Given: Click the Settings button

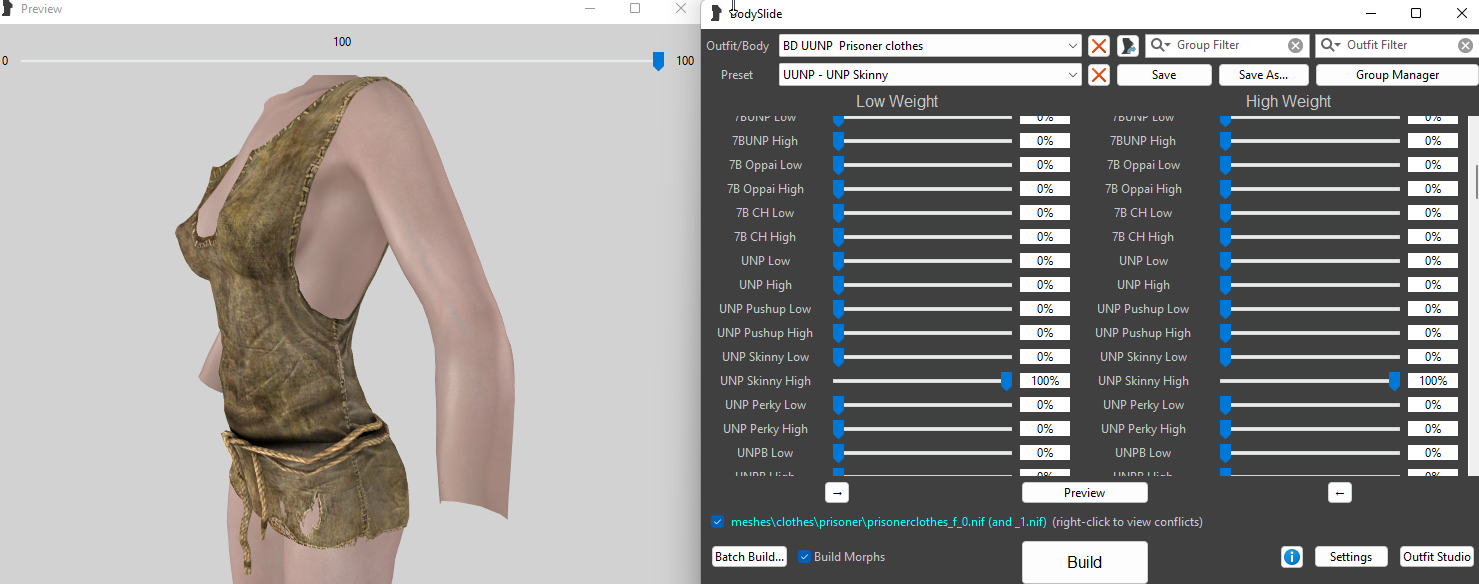Looking at the screenshot, I should [x=1350, y=557].
